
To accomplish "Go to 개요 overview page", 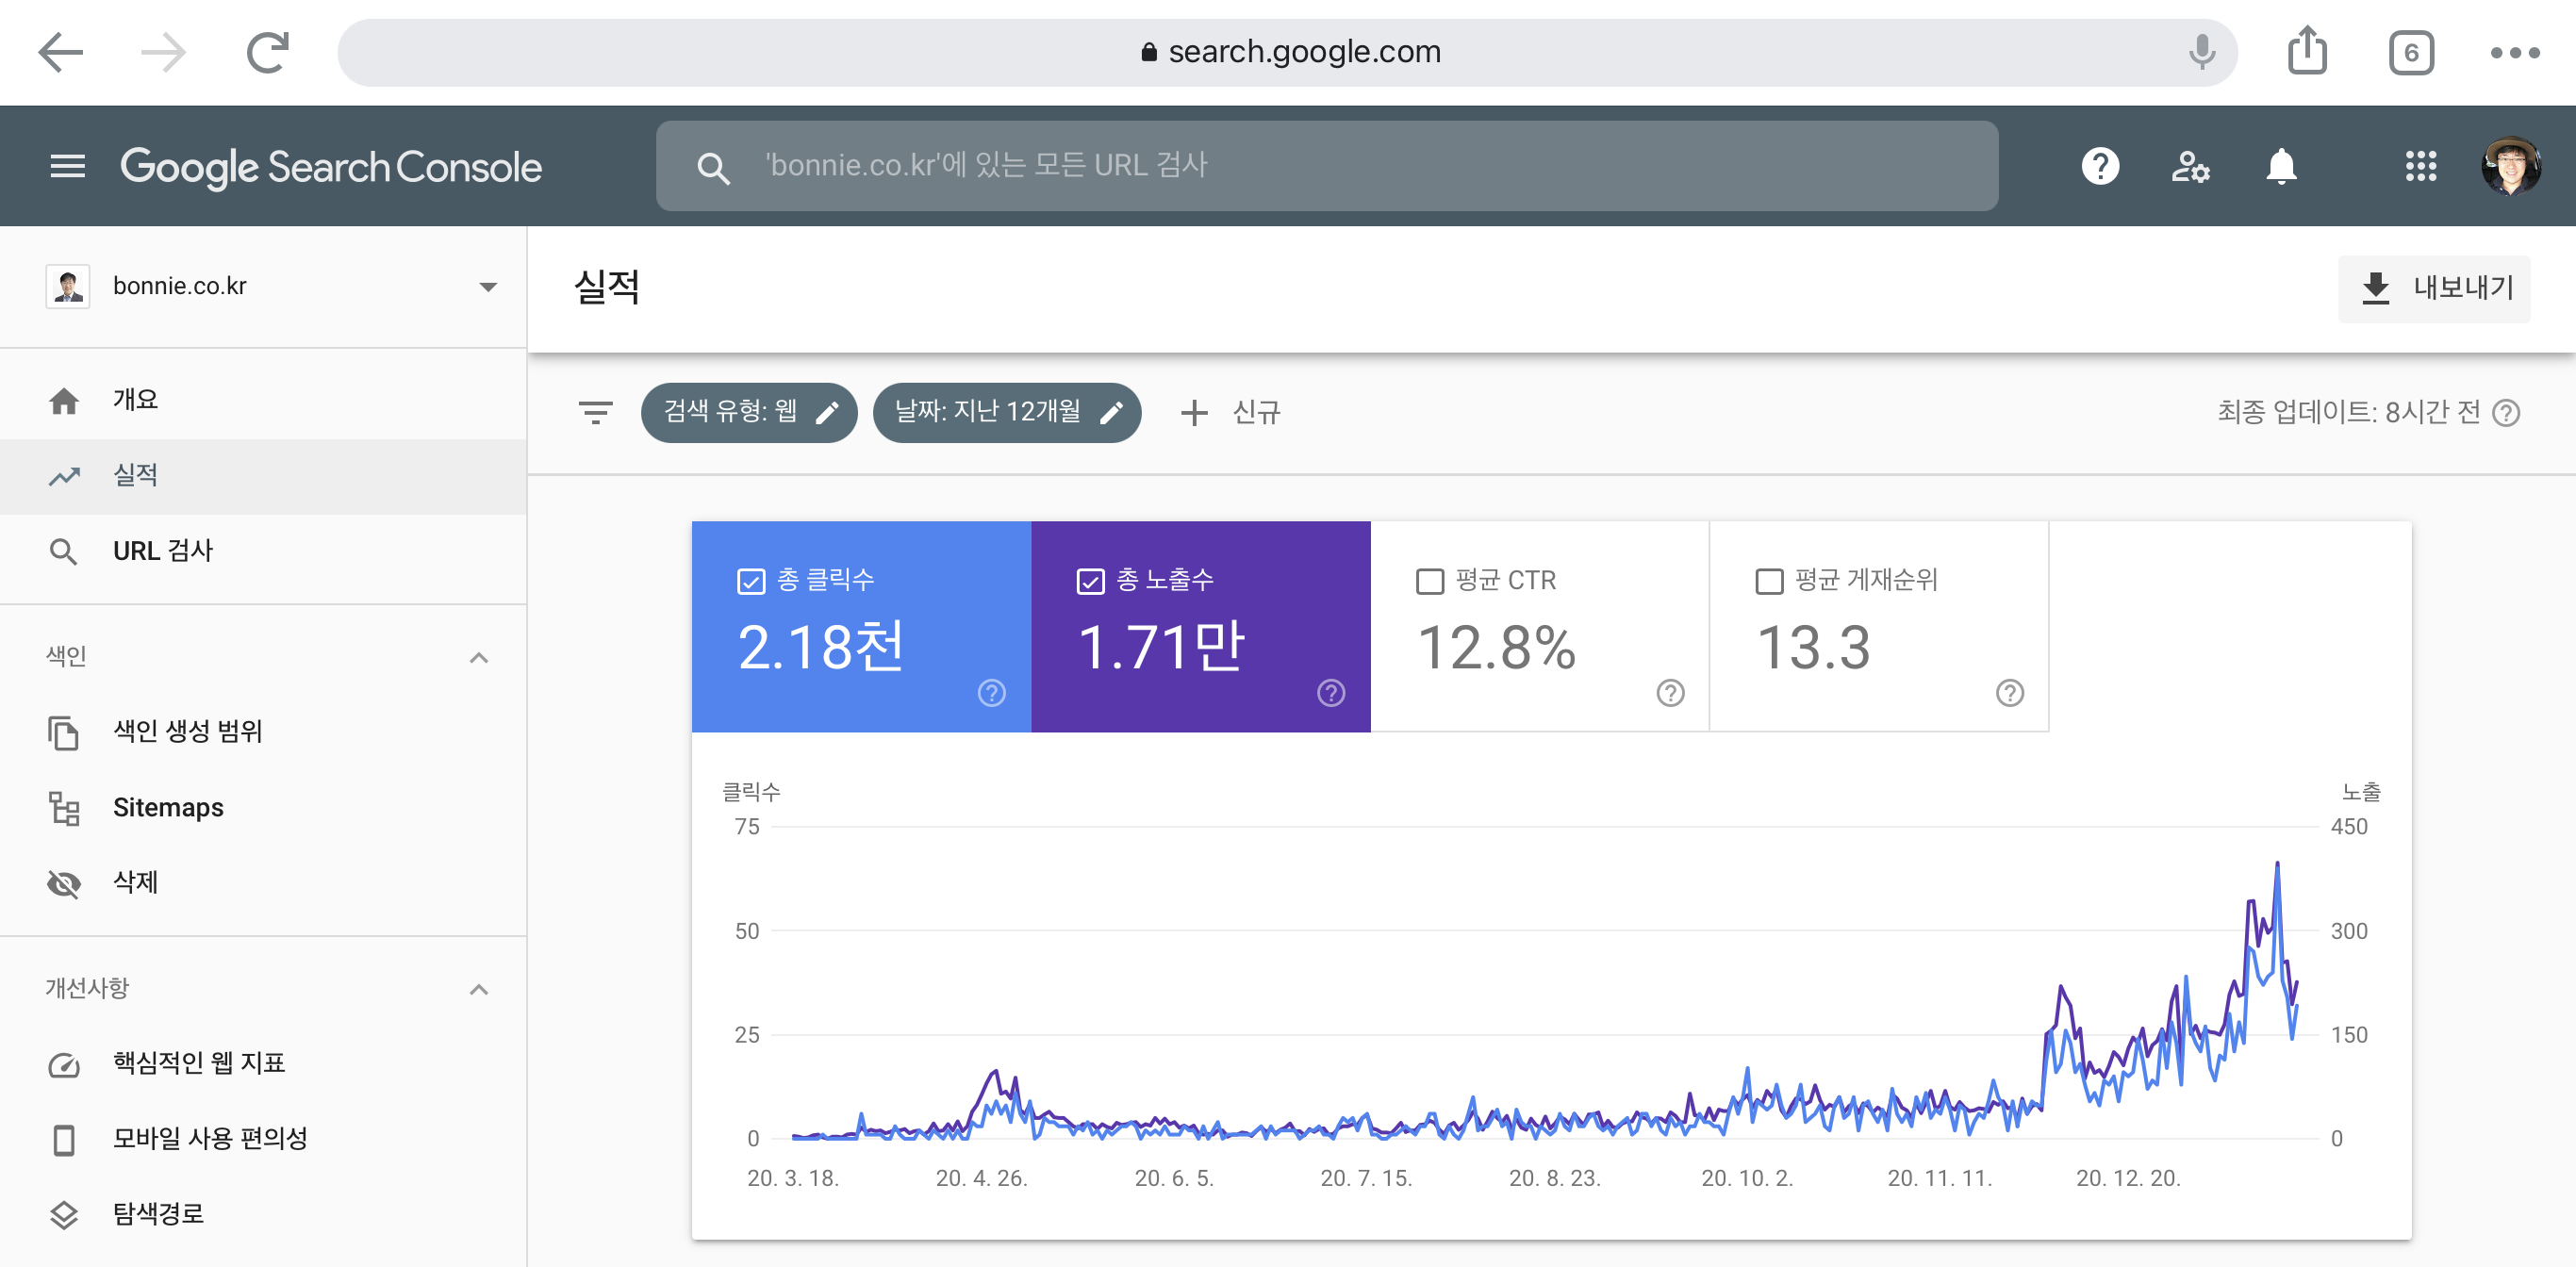I will coord(135,400).
